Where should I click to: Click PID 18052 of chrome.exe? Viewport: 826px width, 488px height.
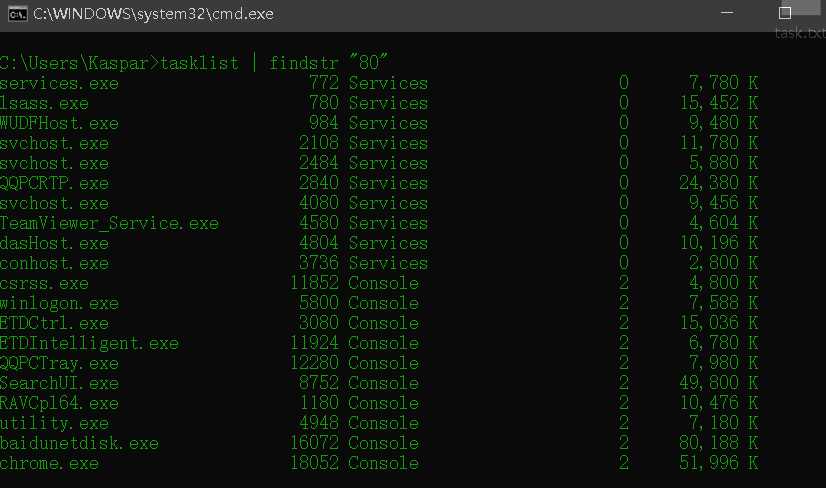[x=314, y=464]
